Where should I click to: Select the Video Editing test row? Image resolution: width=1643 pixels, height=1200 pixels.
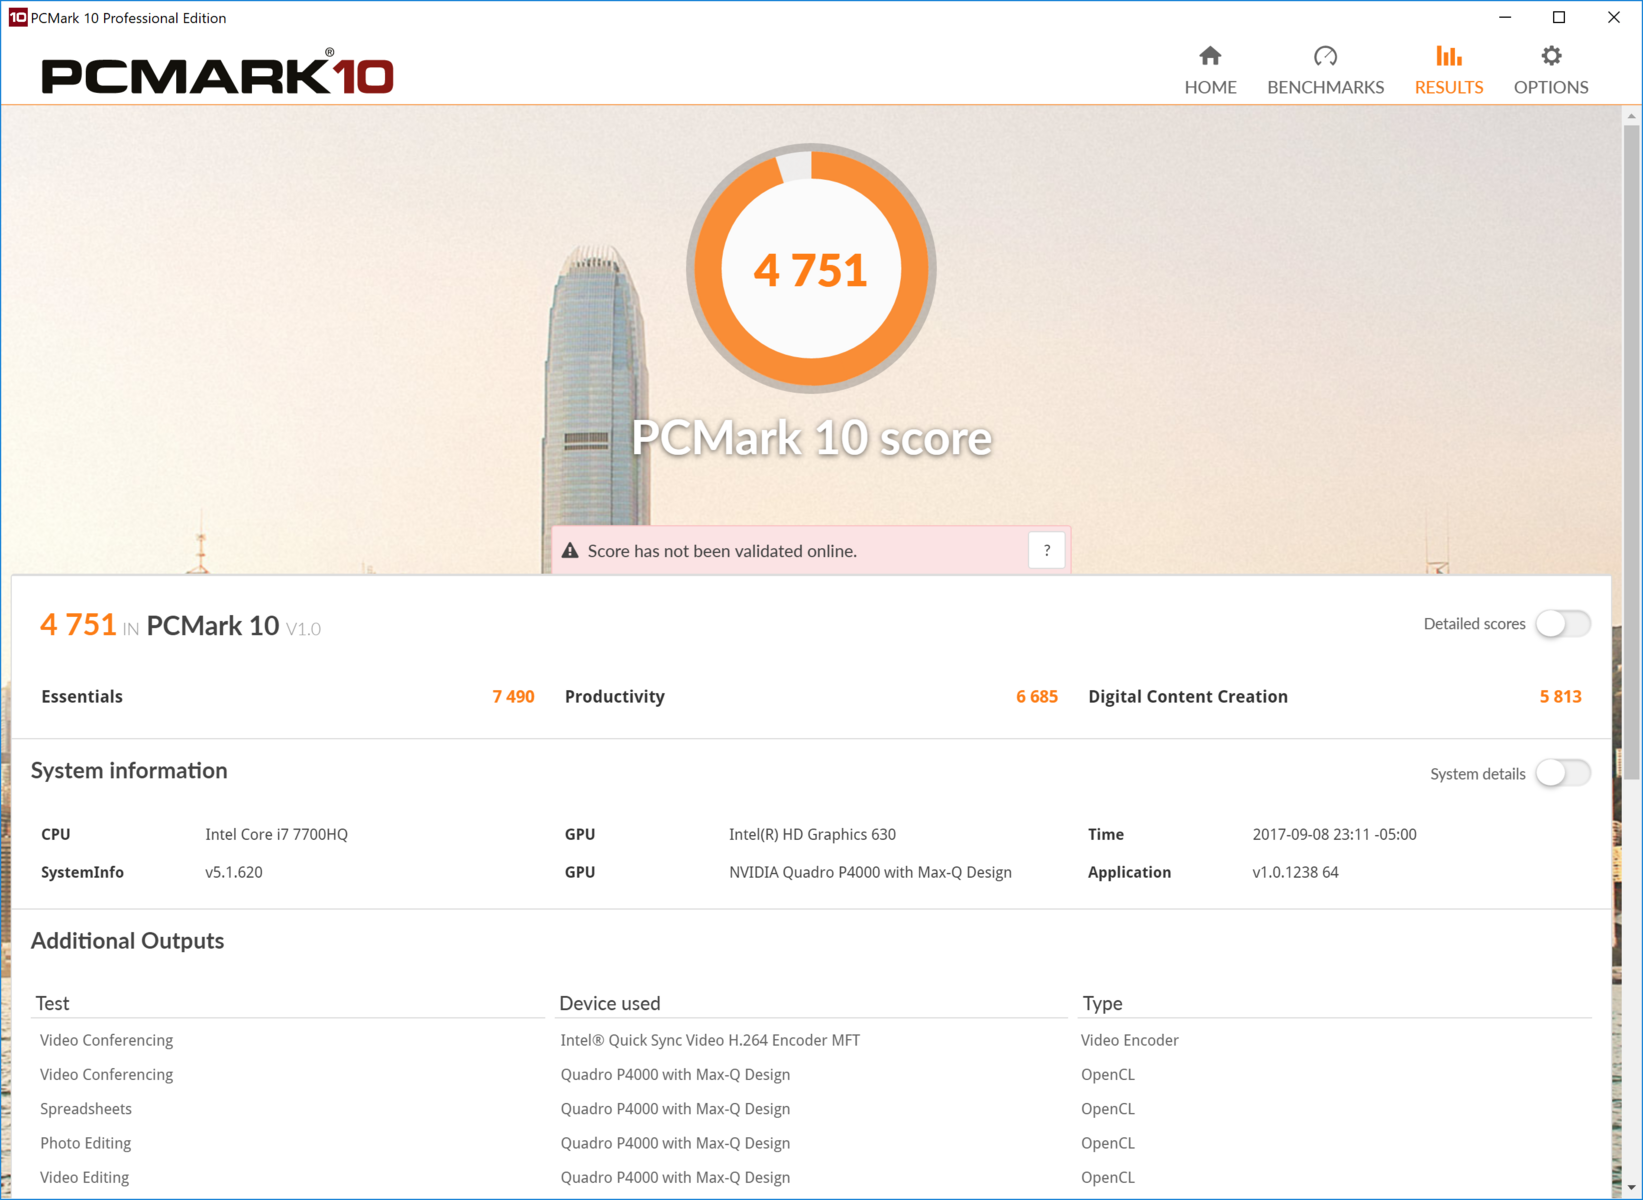tap(811, 1177)
